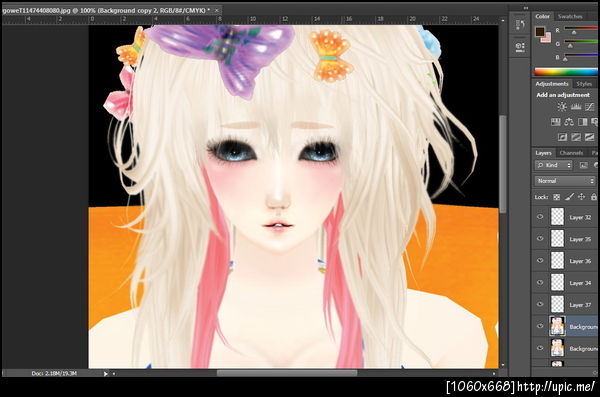Hide Layer 34

(x=540, y=283)
